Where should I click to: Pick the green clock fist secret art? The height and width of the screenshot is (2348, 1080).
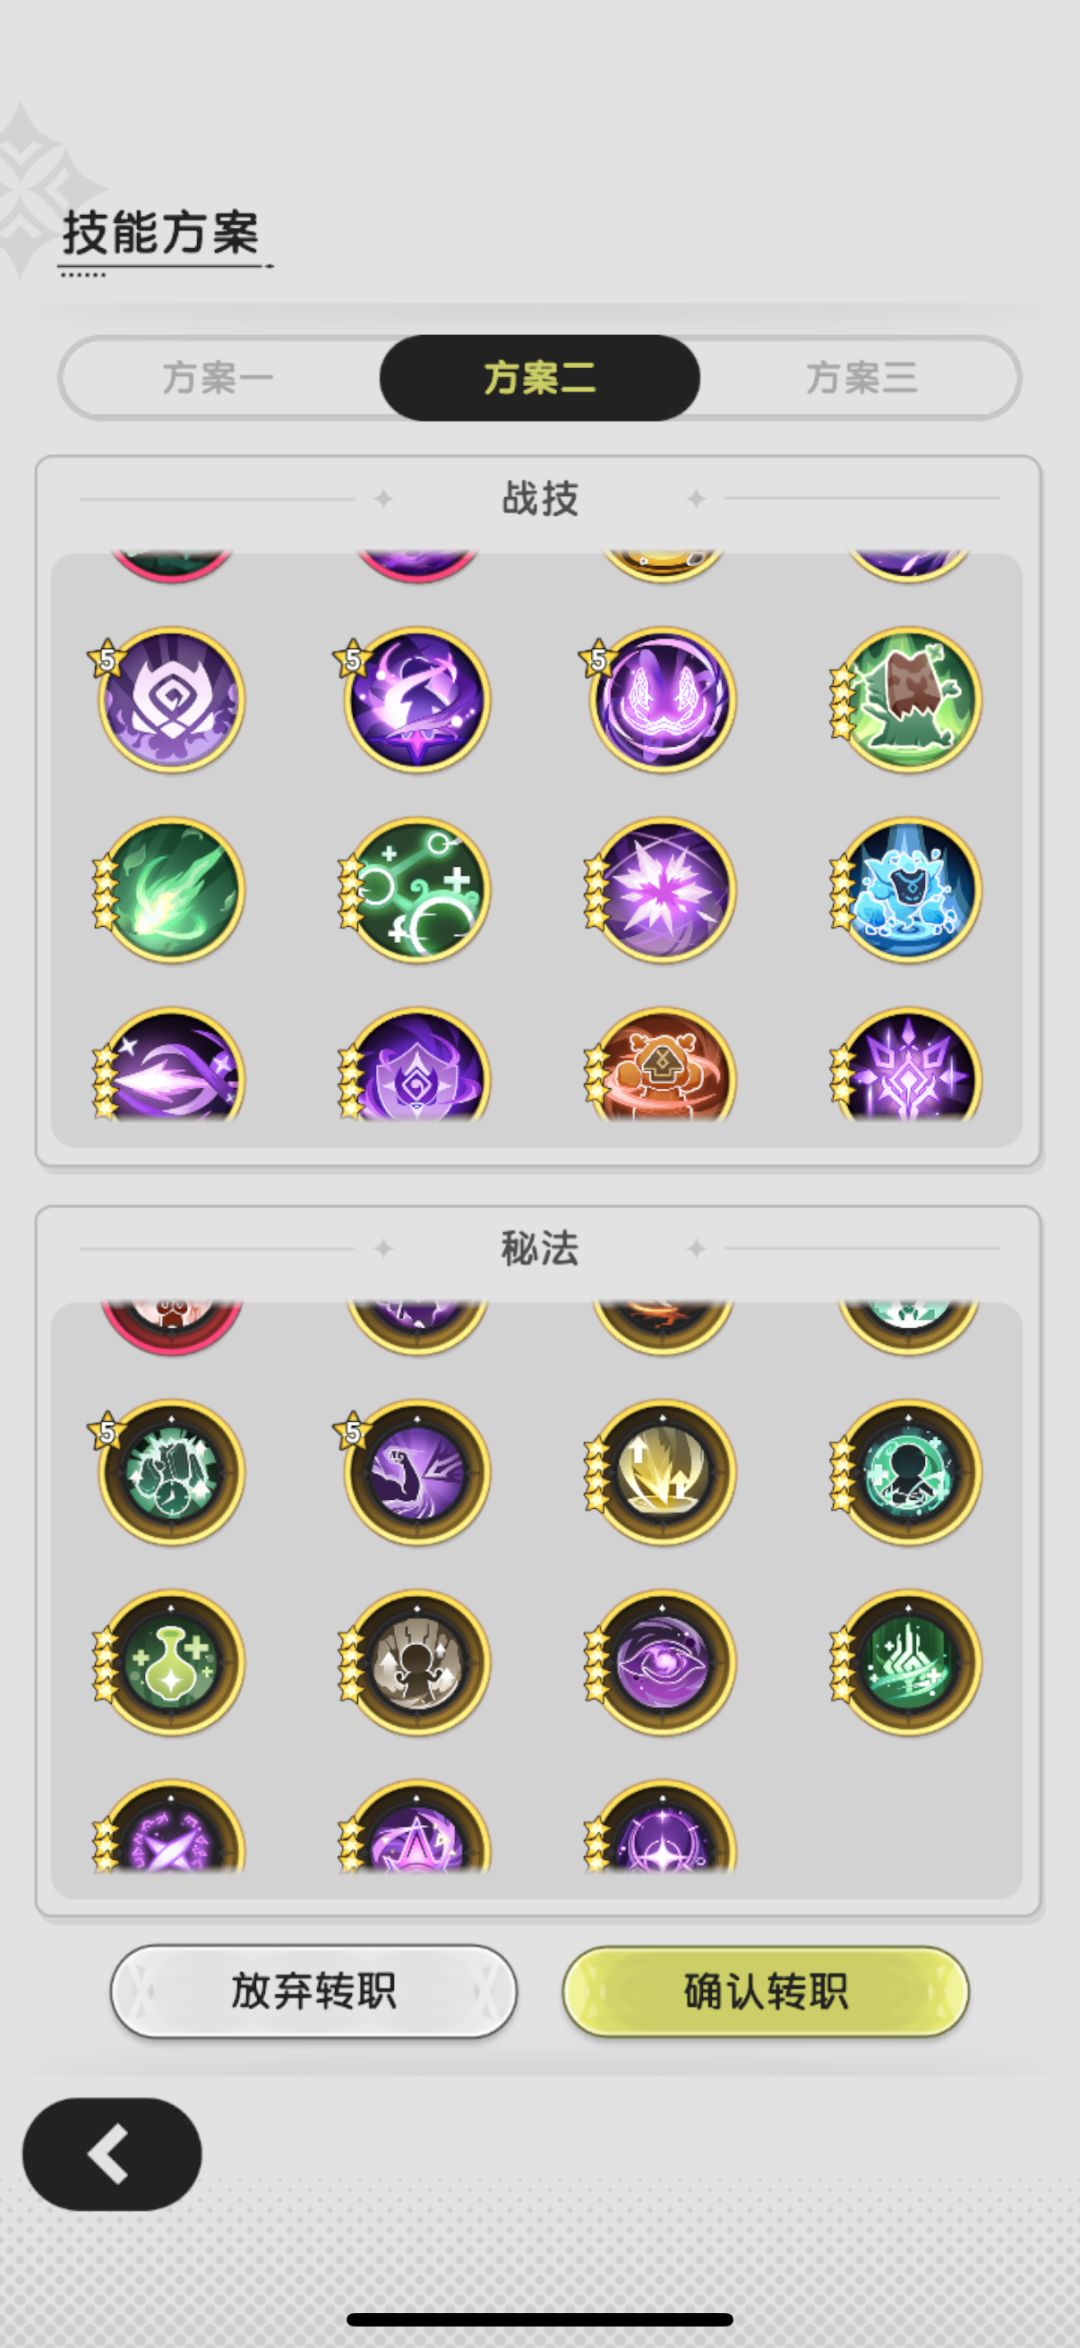pyautogui.click(x=171, y=1472)
